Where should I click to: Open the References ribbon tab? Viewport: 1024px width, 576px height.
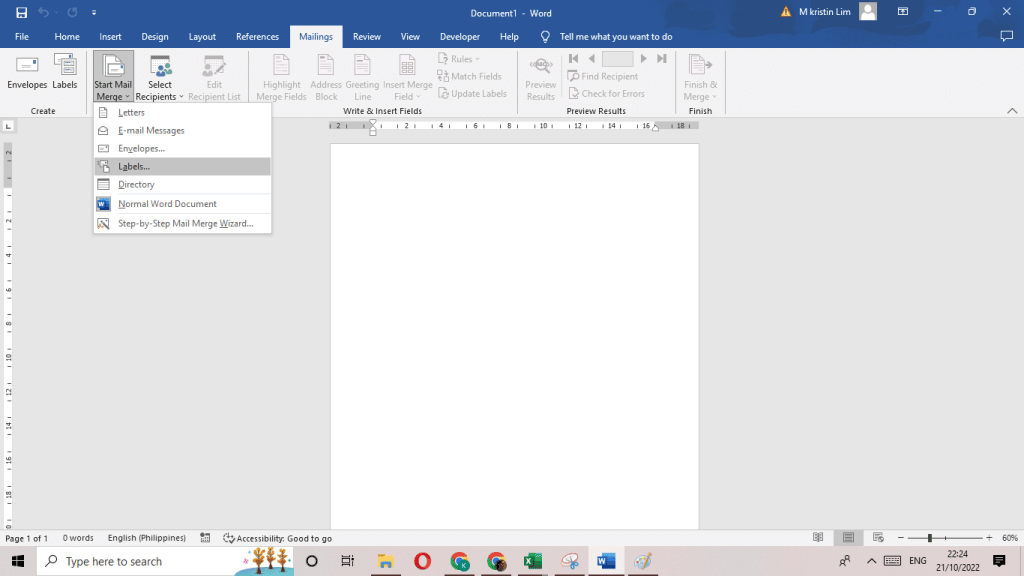tap(257, 37)
